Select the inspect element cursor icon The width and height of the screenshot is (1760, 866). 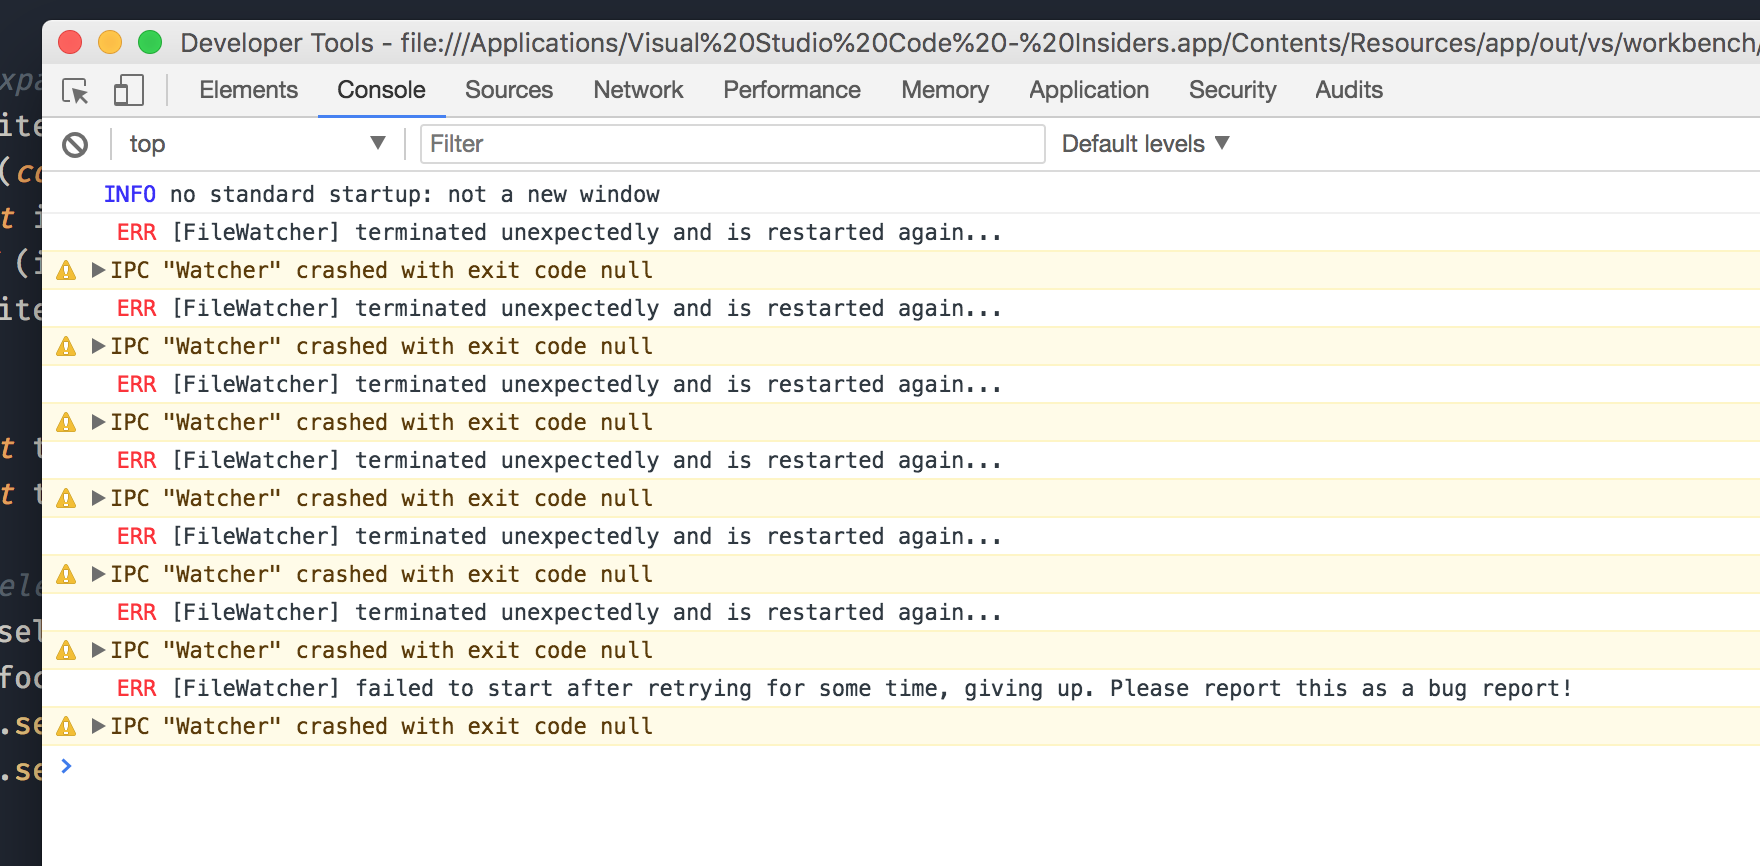[x=74, y=90]
